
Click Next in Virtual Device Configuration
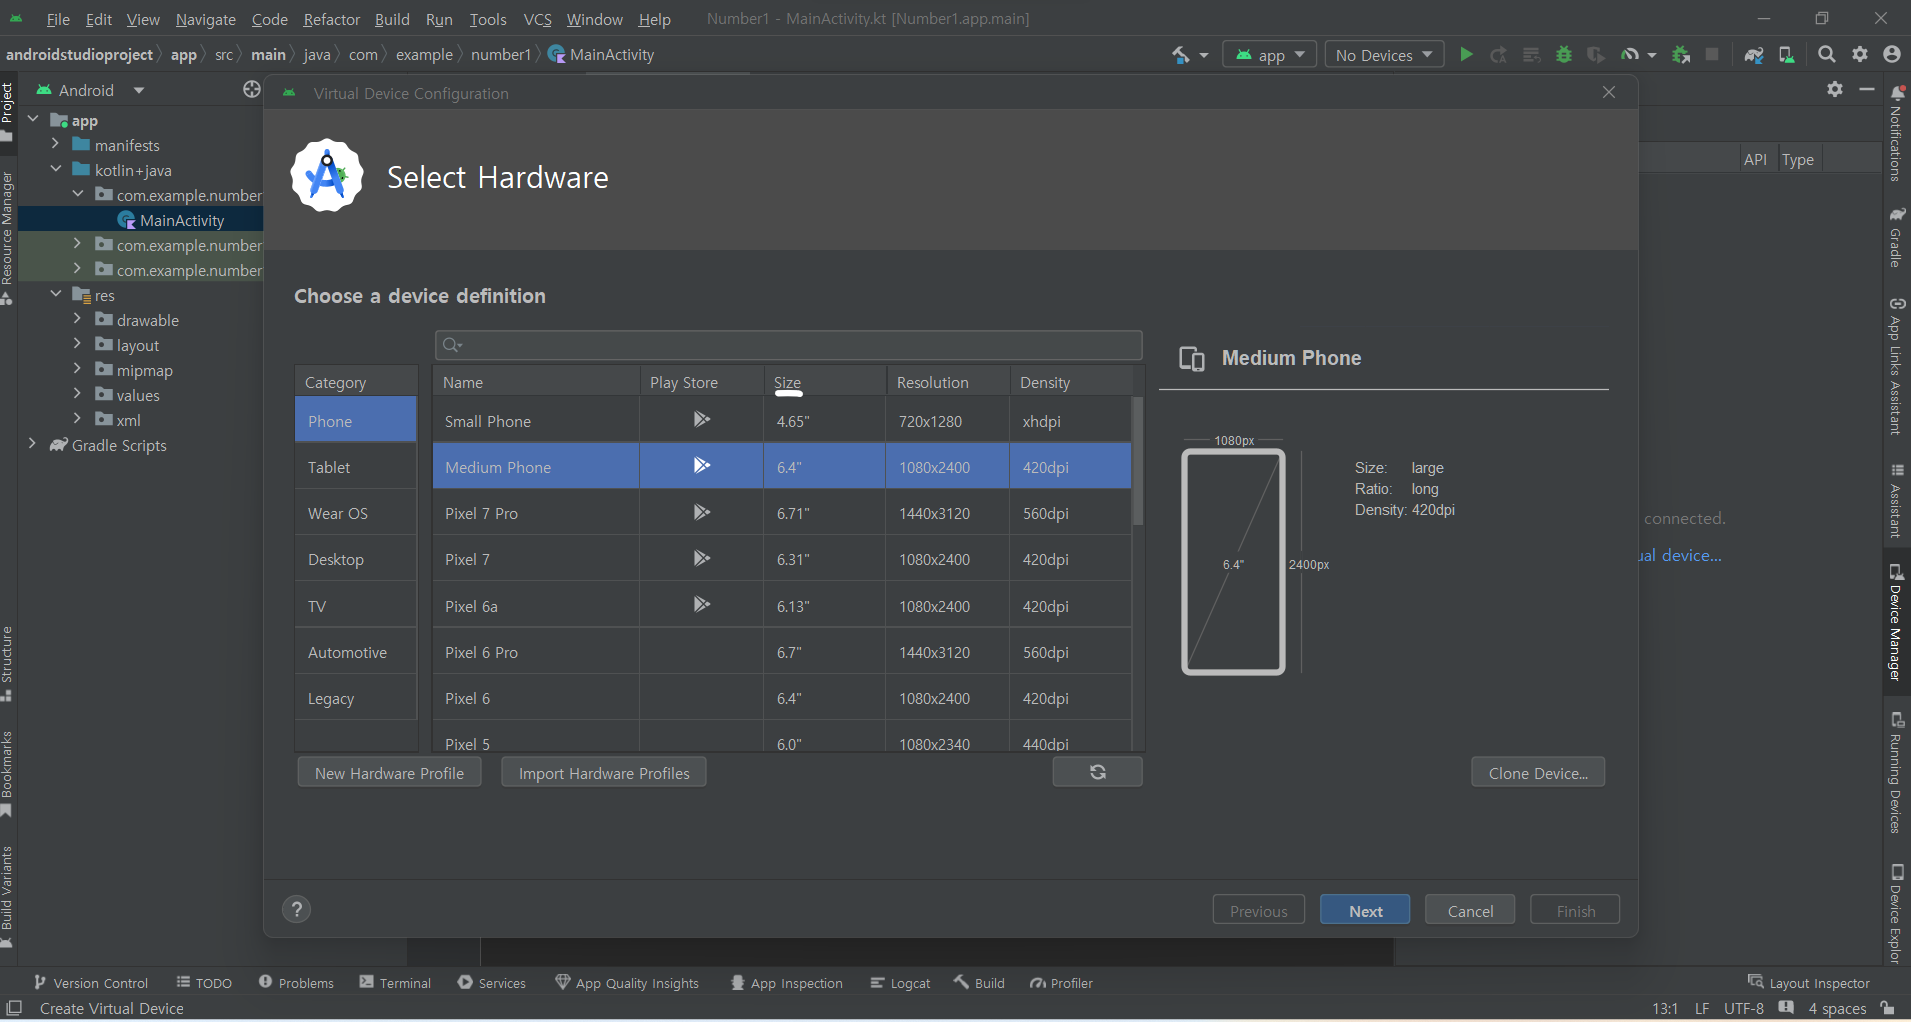(1365, 910)
